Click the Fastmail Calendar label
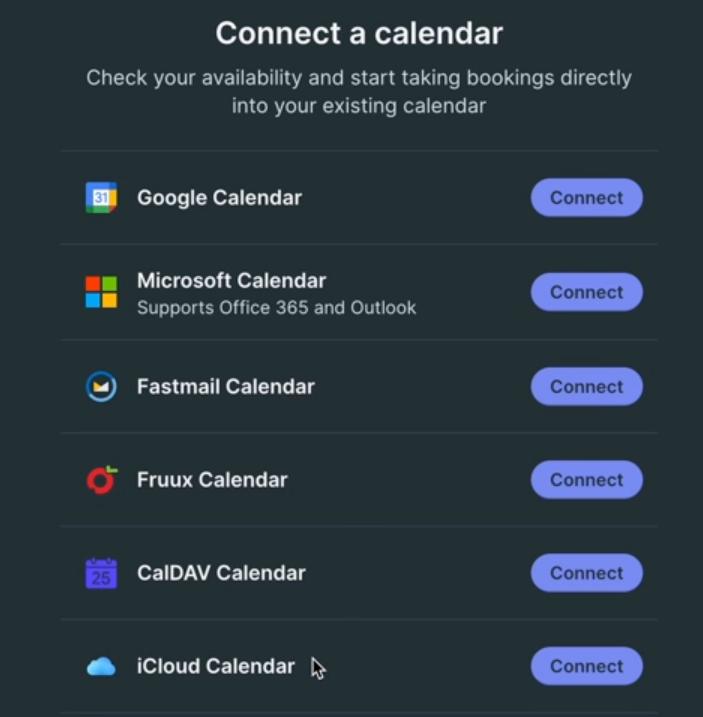Image resolution: width=703 pixels, height=717 pixels. [225, 387]
